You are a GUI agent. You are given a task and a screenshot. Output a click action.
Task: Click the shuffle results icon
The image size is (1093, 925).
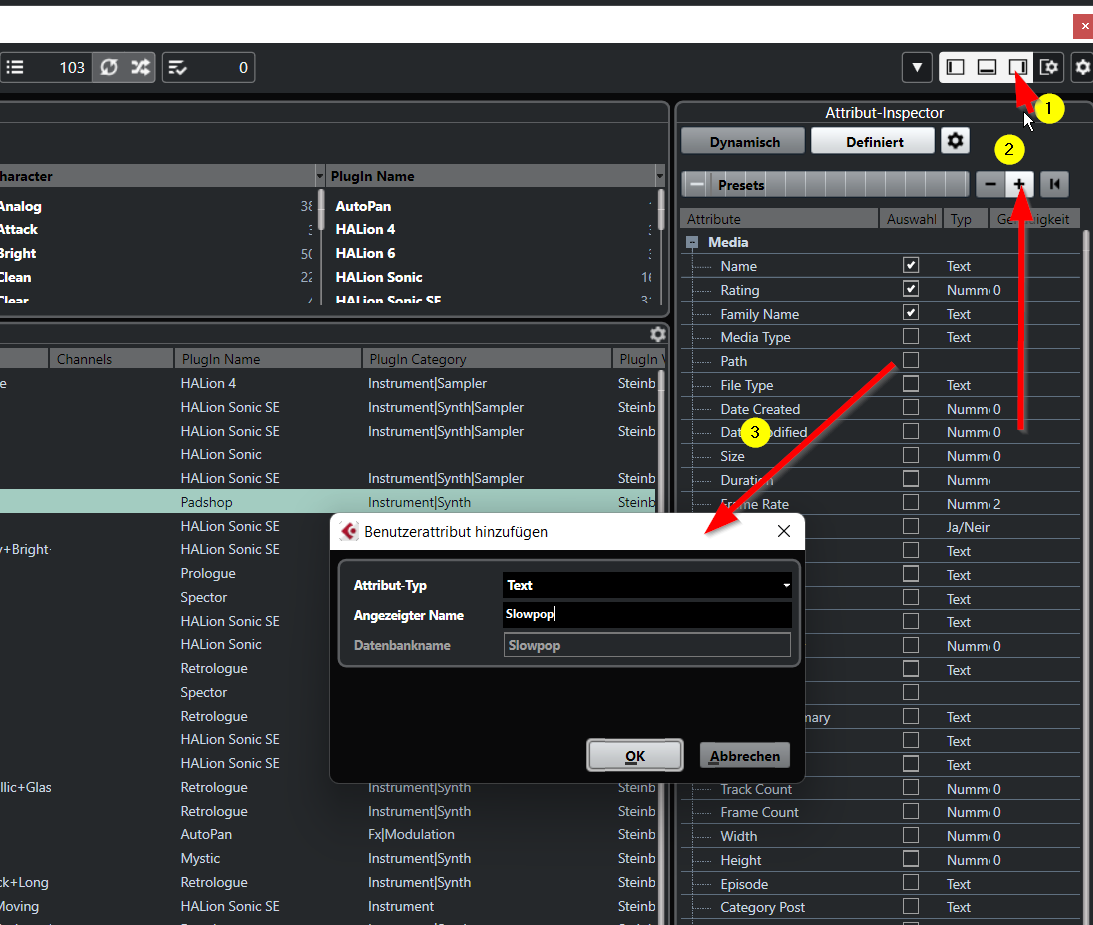[x=140, y=68]
